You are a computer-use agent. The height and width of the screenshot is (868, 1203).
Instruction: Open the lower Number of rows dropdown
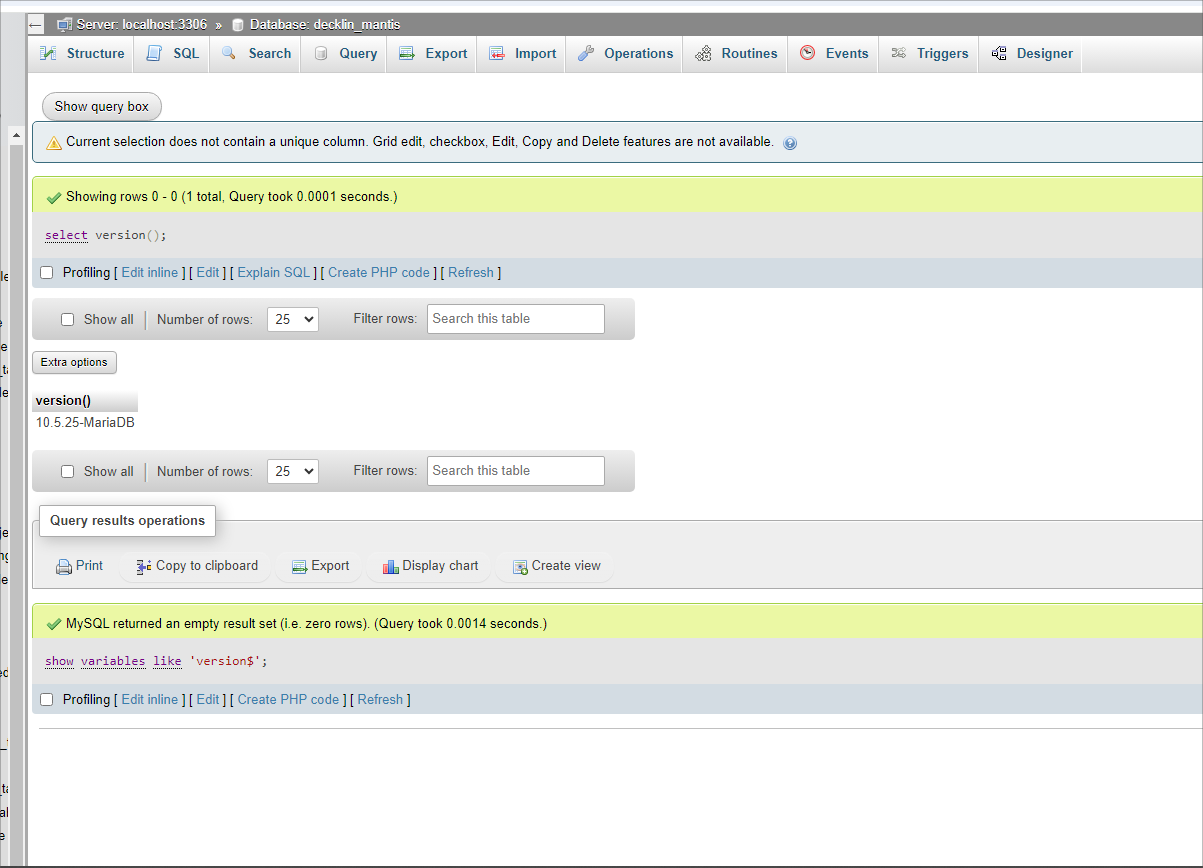(x=292, y=472)
